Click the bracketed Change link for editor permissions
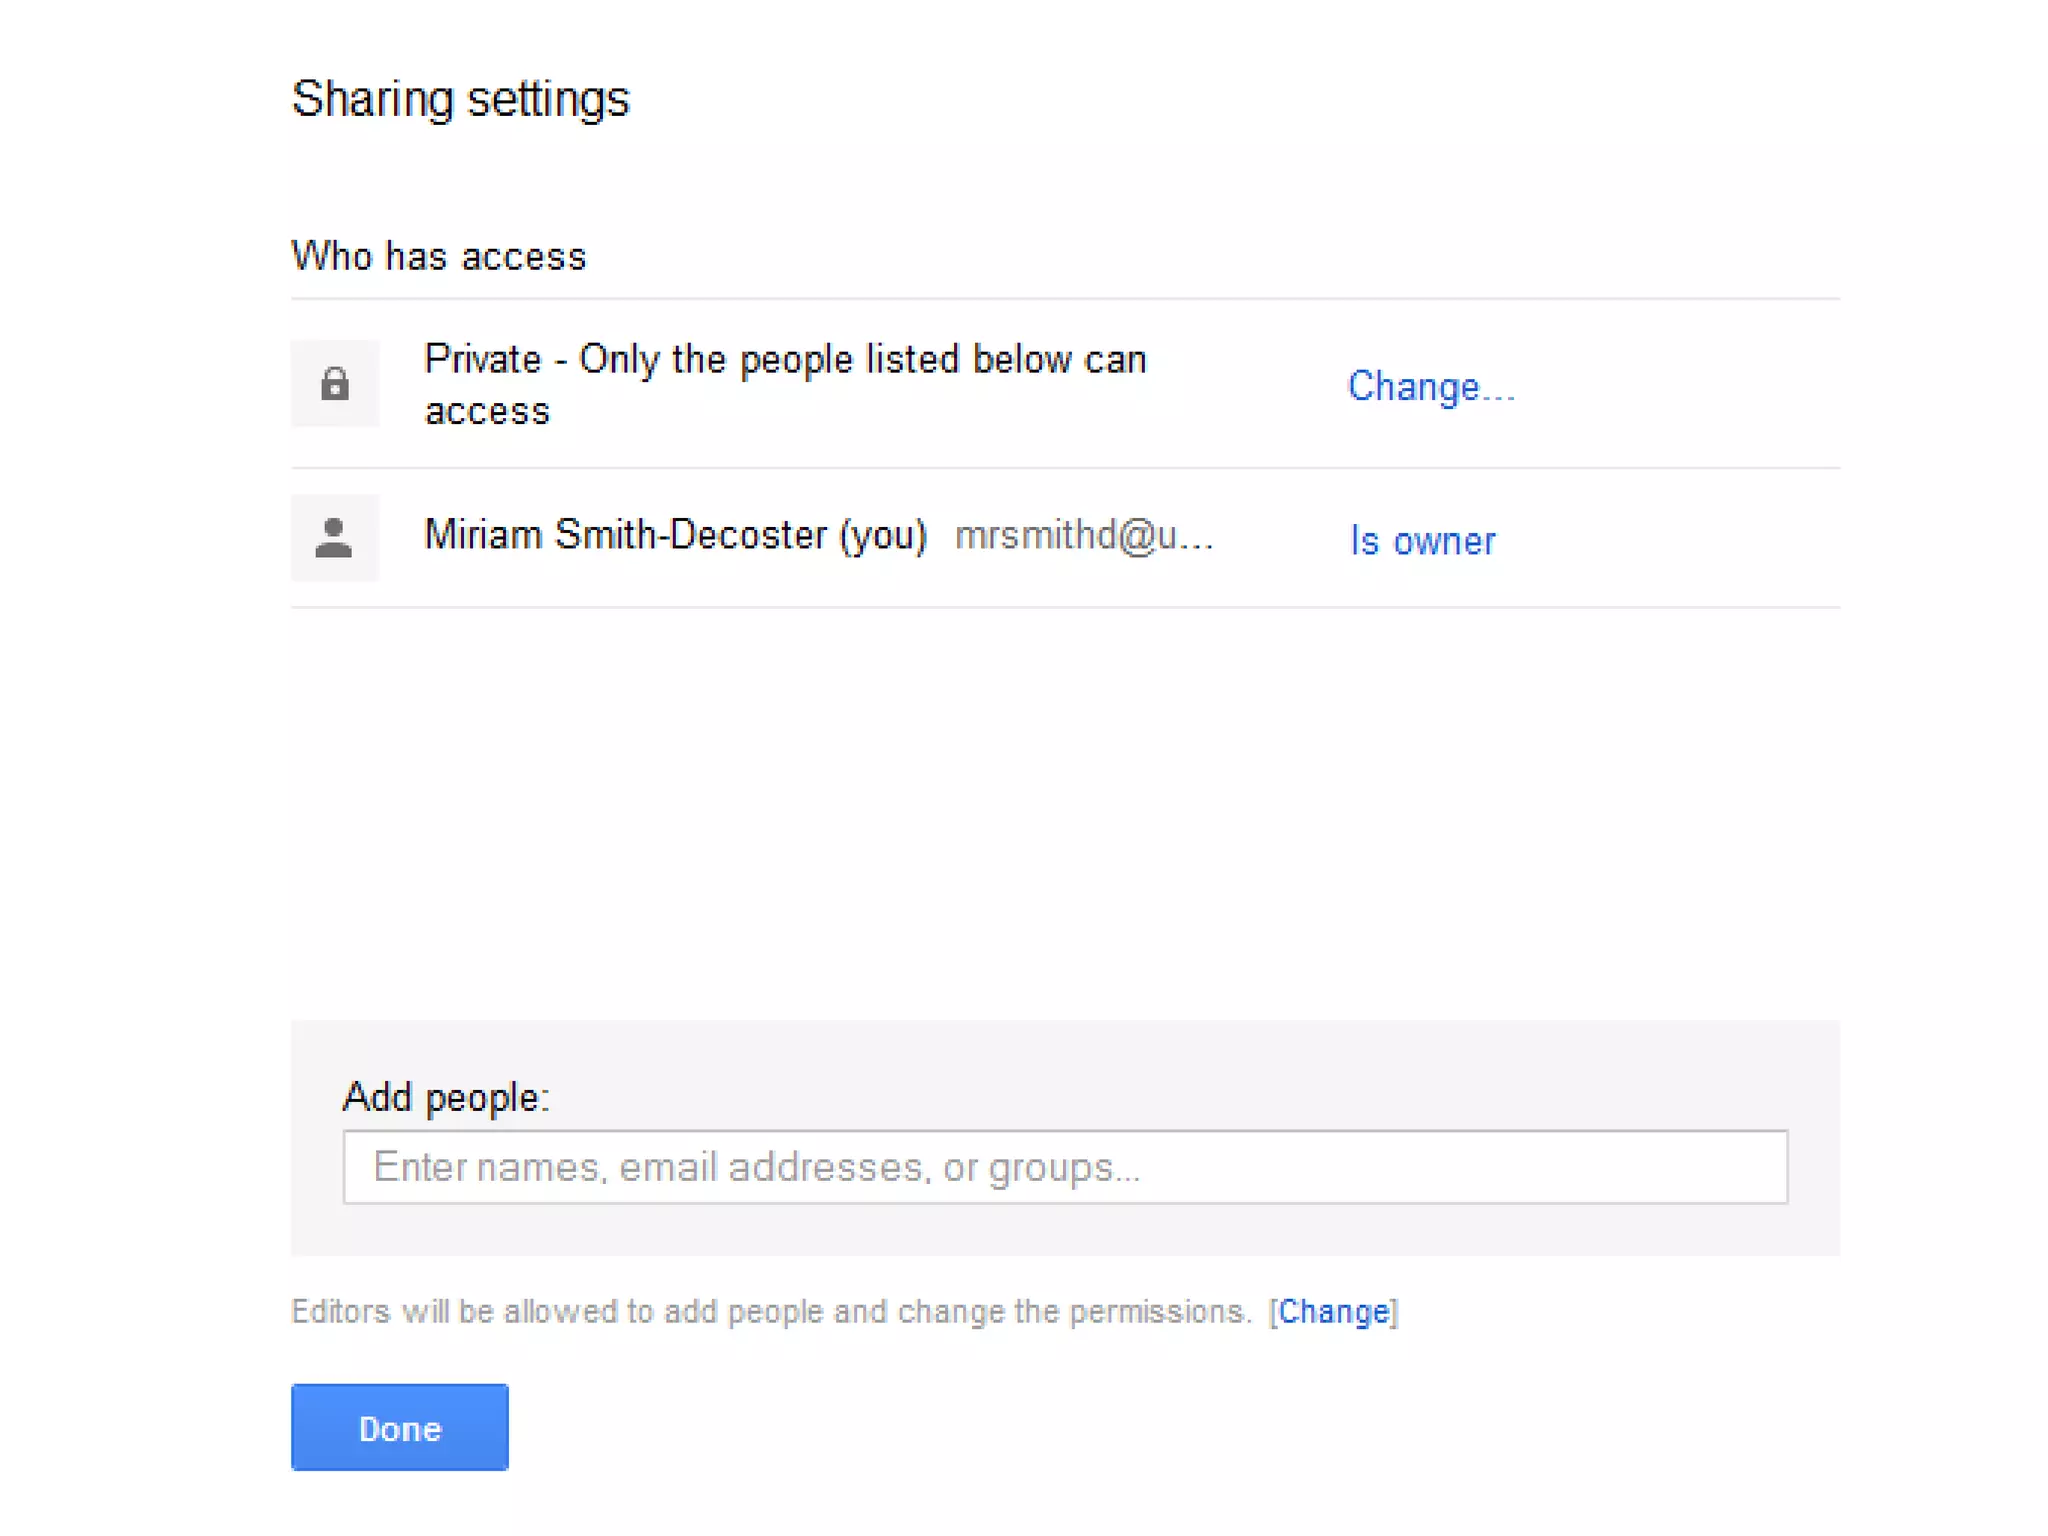This screenshot has width=2048, height=1536. coord(1333,1311)
